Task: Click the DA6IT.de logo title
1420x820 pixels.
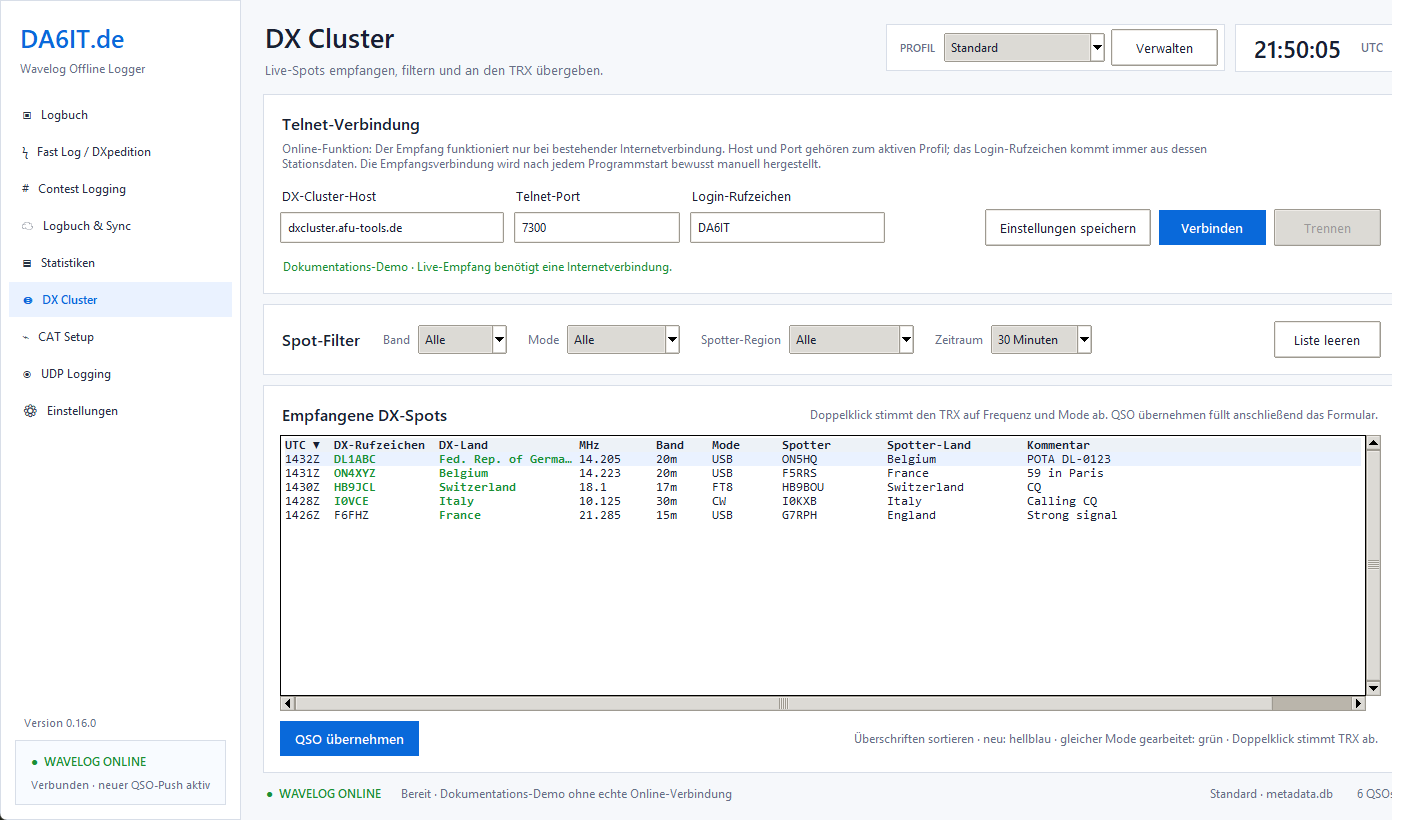Action: pos(73,39)
